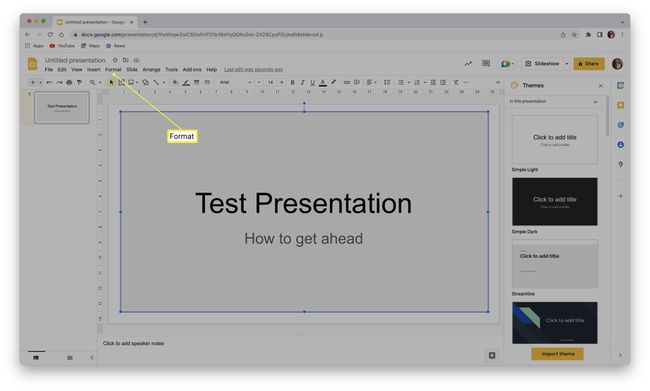Viewport: 650px width, 391px height.
Task: Select the Line tool icon
Action: pyautogui.click(x=156, y=83)
